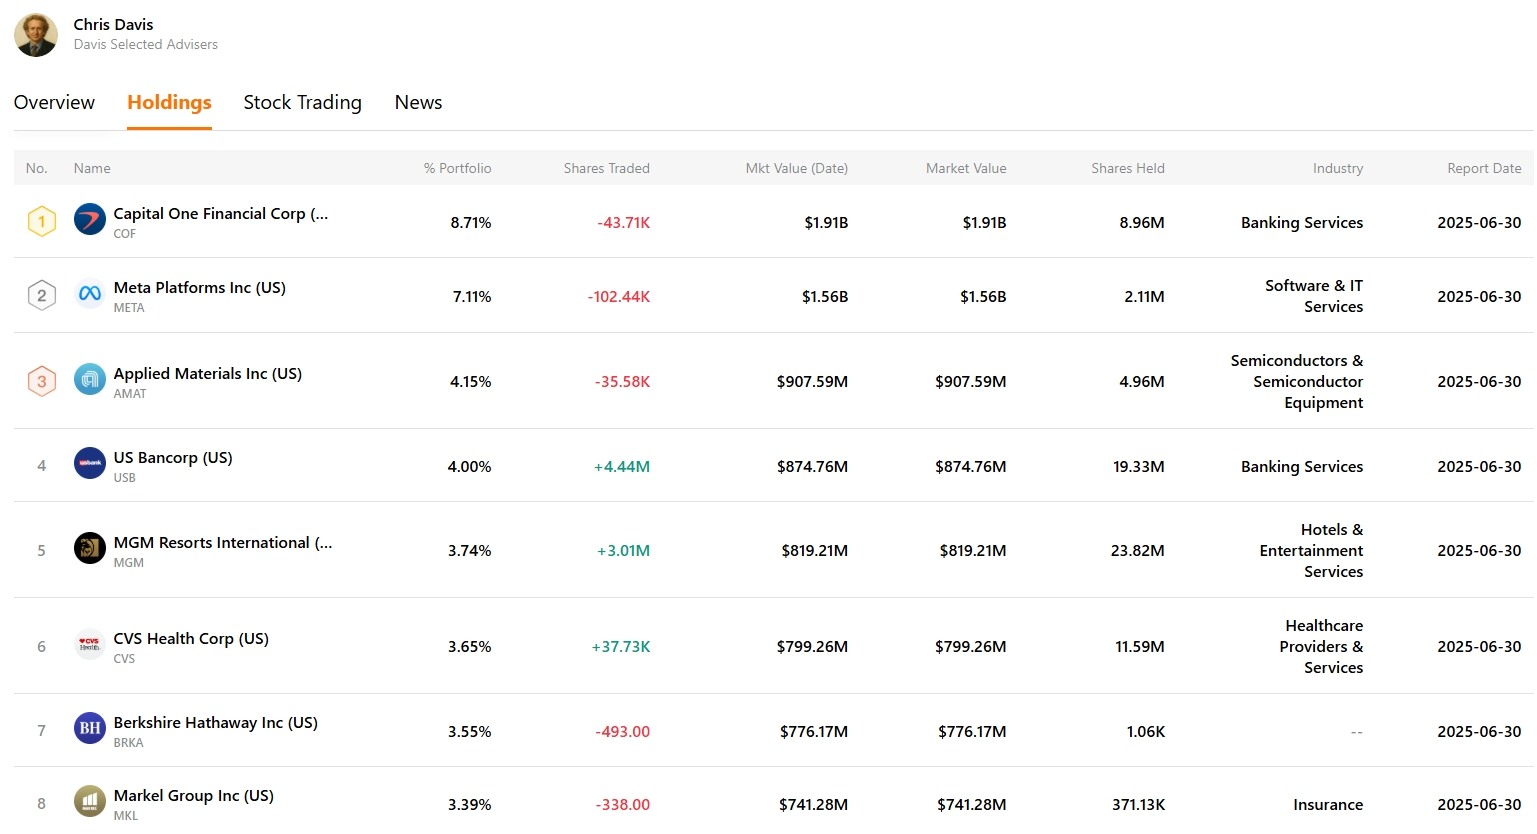This screenshot has width=1537, height=834.
Task: Click the META ticker symbol
Action: (x=129, y=308)
